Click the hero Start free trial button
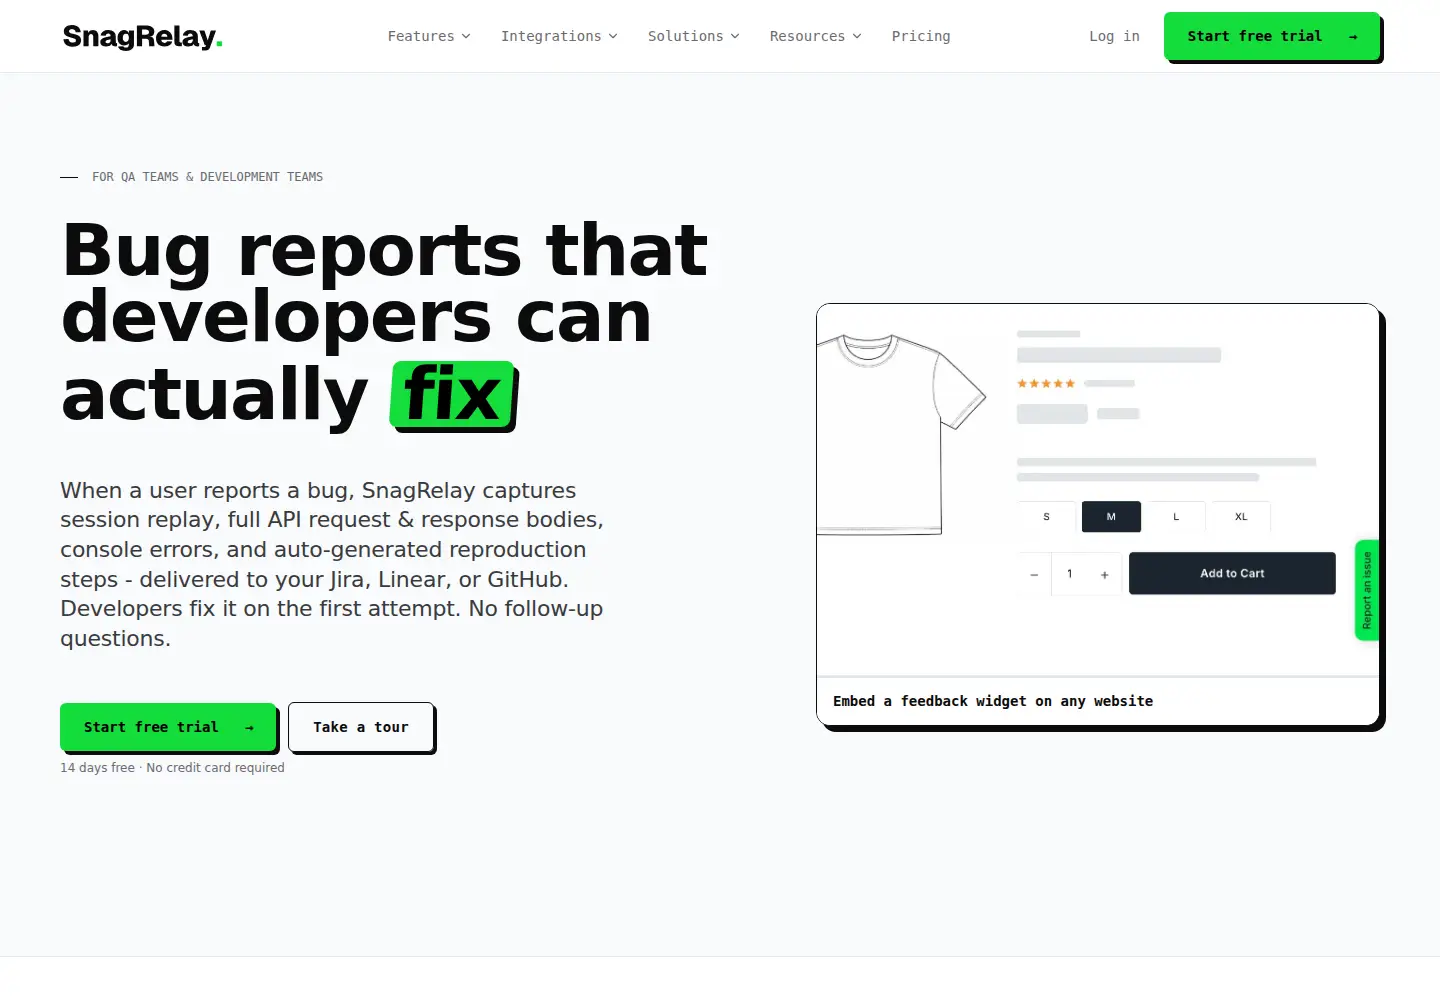 point(168,727)
